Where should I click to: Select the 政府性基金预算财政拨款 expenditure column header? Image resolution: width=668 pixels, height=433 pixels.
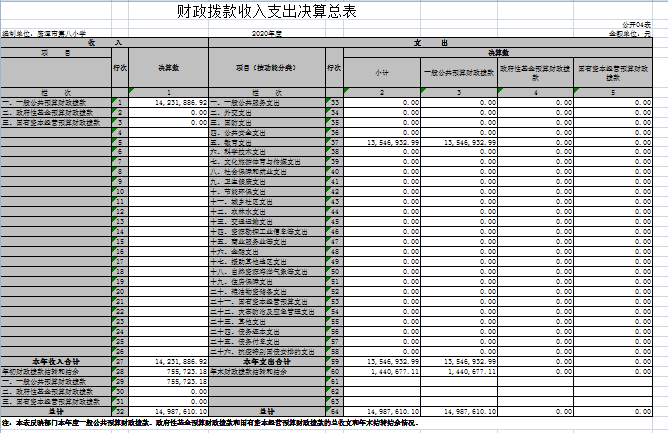(536, 73)
